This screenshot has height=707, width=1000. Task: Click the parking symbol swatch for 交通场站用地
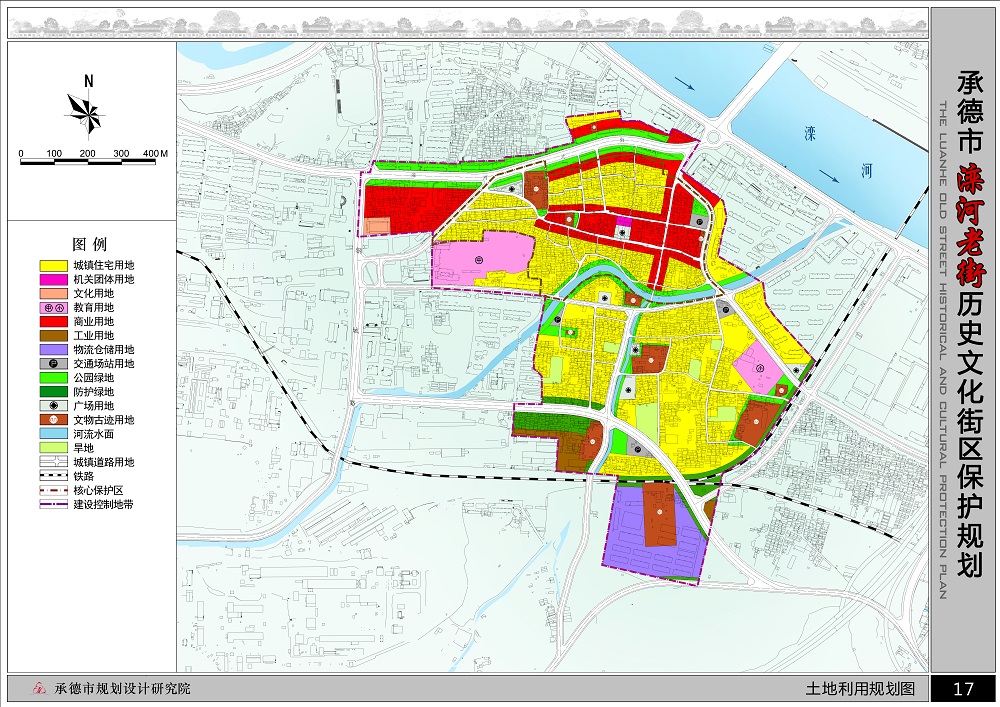pyautogui.click(x=54, y=363)
